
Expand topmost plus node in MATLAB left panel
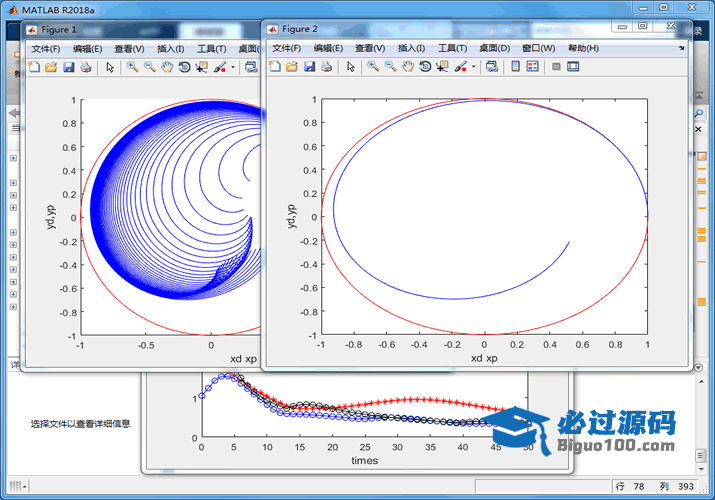tap(13, 158)
